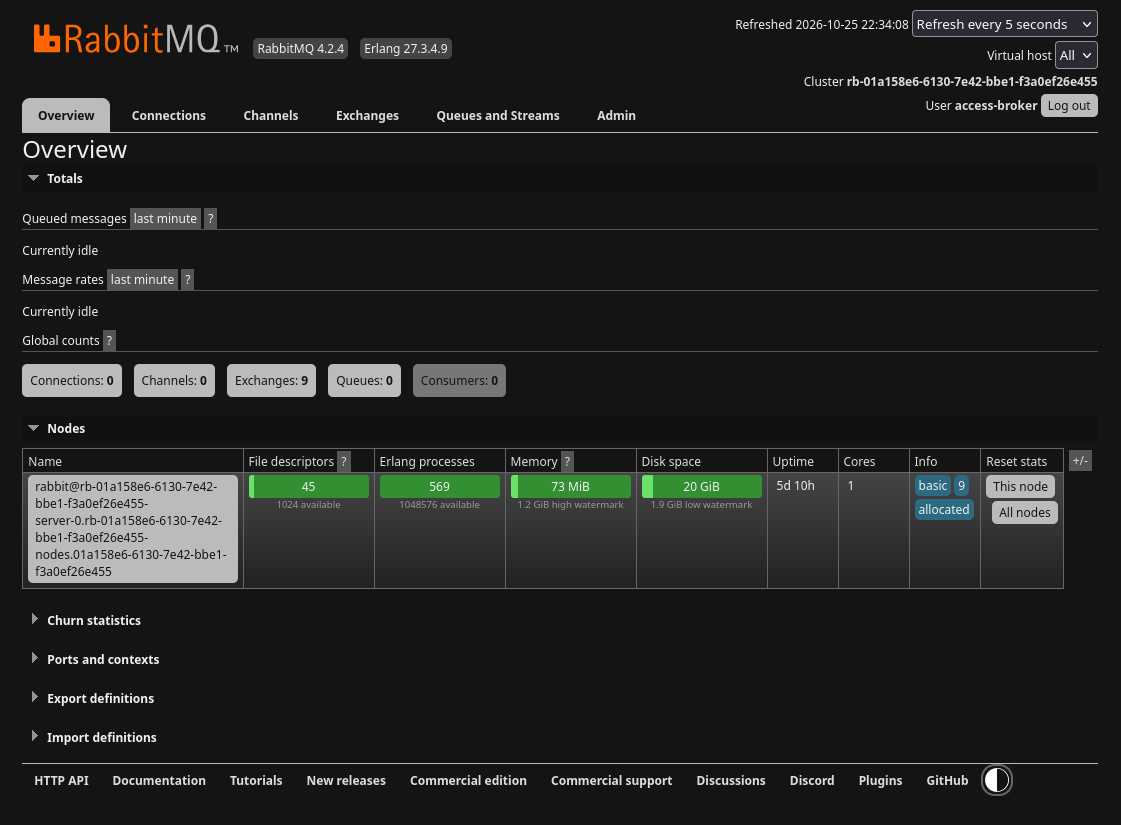Image resolution: width=1121 pixels, height=825 pixels.
Task: Open the GitHub link
Action: [947, 780]
